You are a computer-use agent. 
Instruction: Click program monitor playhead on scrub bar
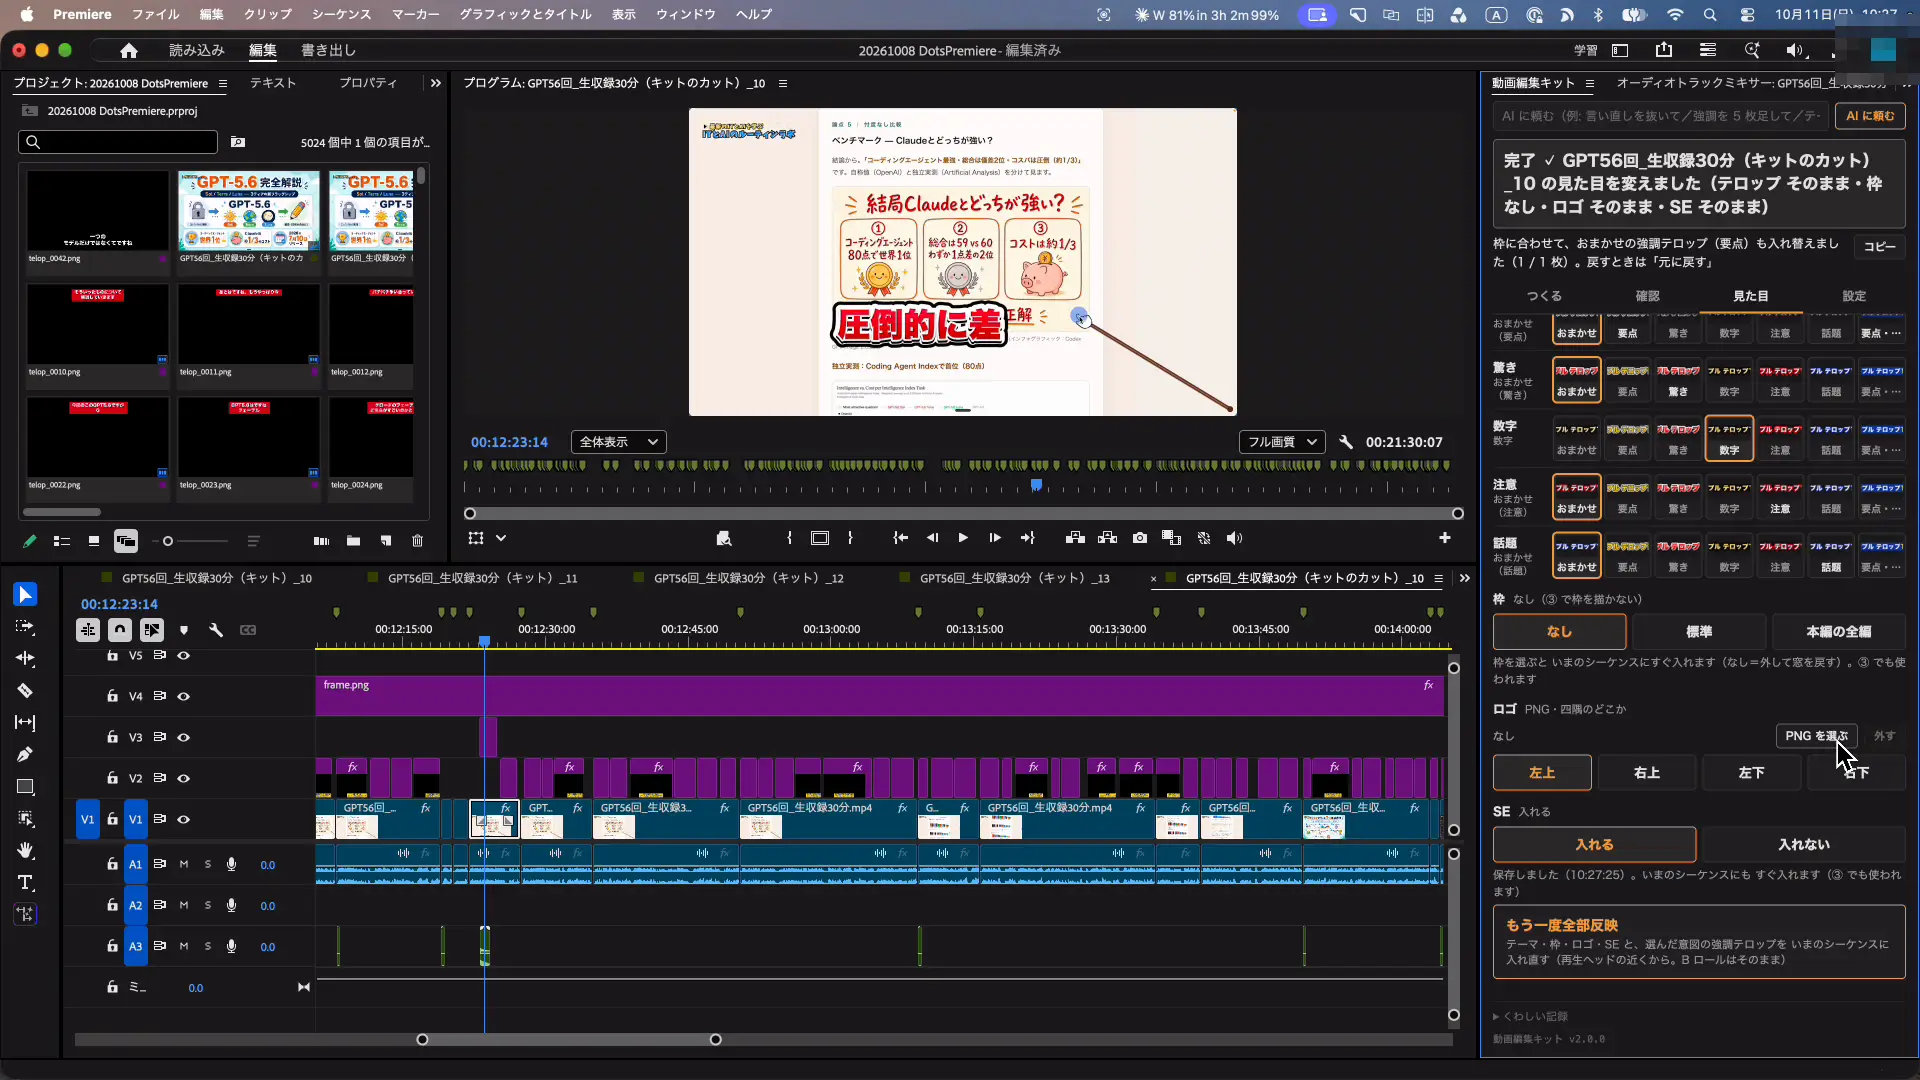click(x=1037, y=485)
